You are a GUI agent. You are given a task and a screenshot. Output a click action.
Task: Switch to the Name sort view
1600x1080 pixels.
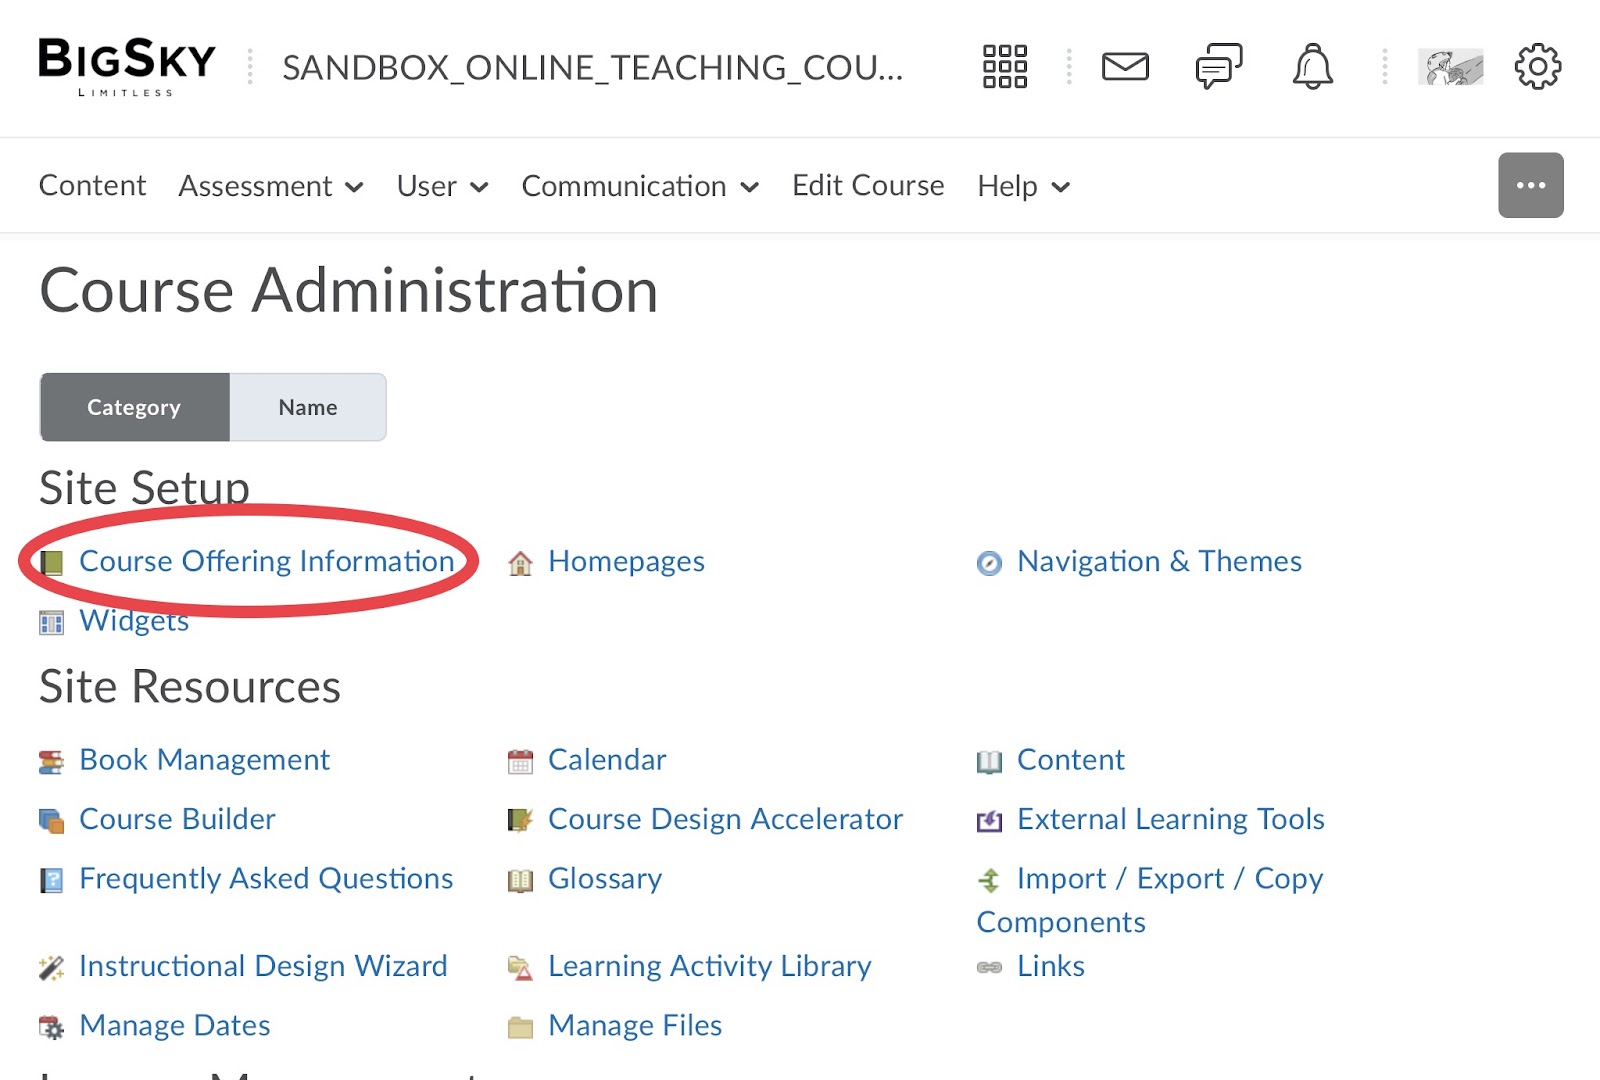308,407
